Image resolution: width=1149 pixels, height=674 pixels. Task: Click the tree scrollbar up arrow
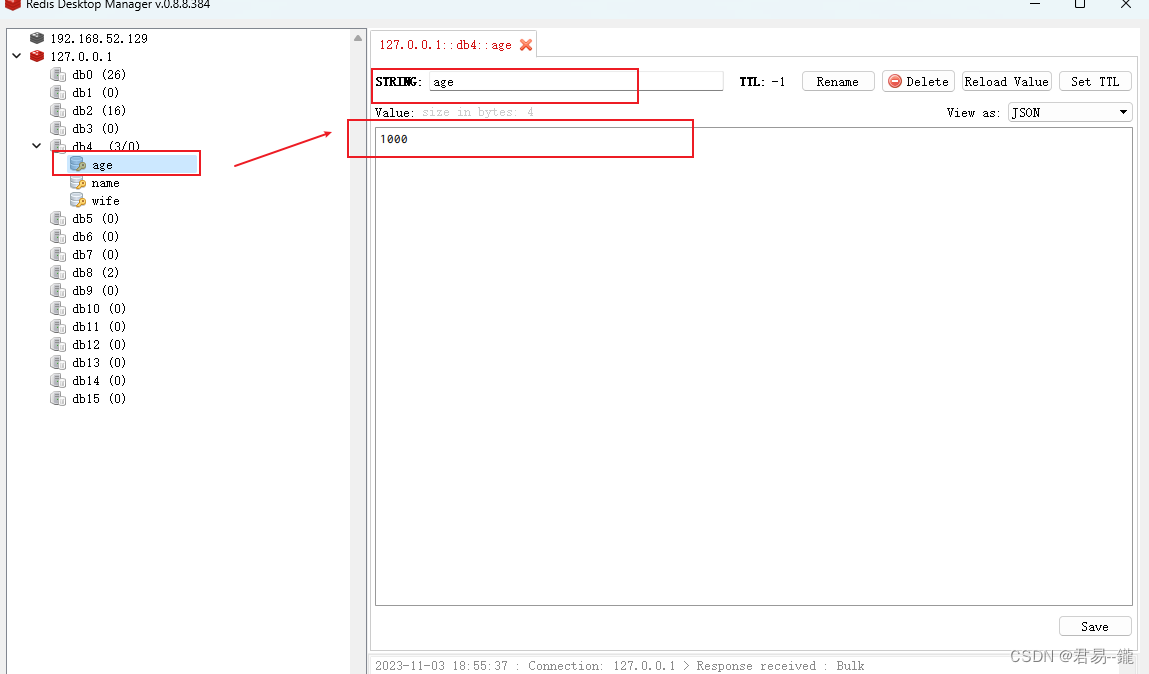[358, 38]
